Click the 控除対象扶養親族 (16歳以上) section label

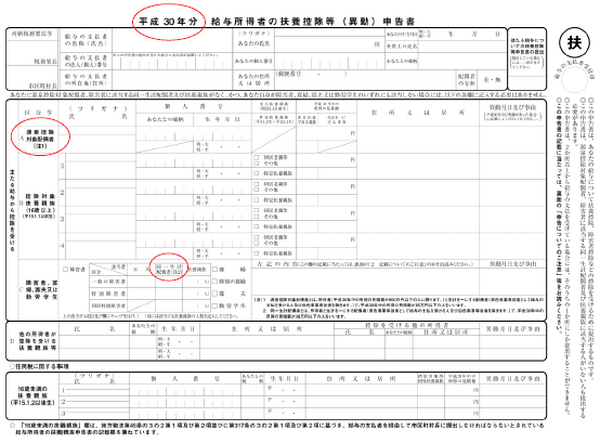click(x=39, y=206)
